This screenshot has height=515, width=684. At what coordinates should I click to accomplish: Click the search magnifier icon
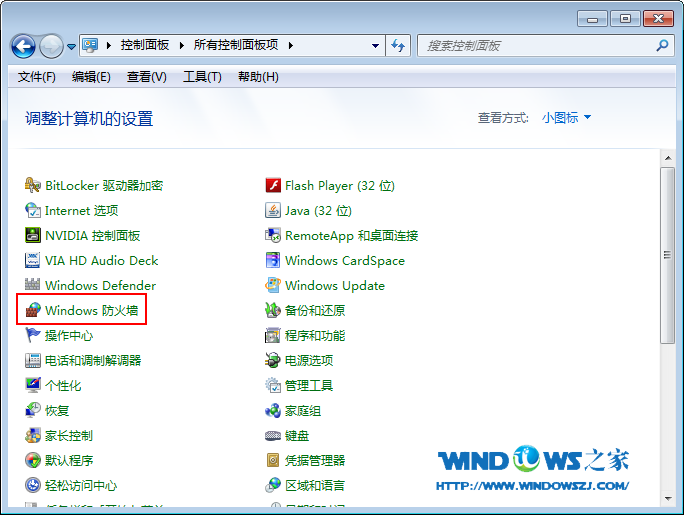click(x=662, y=45)
